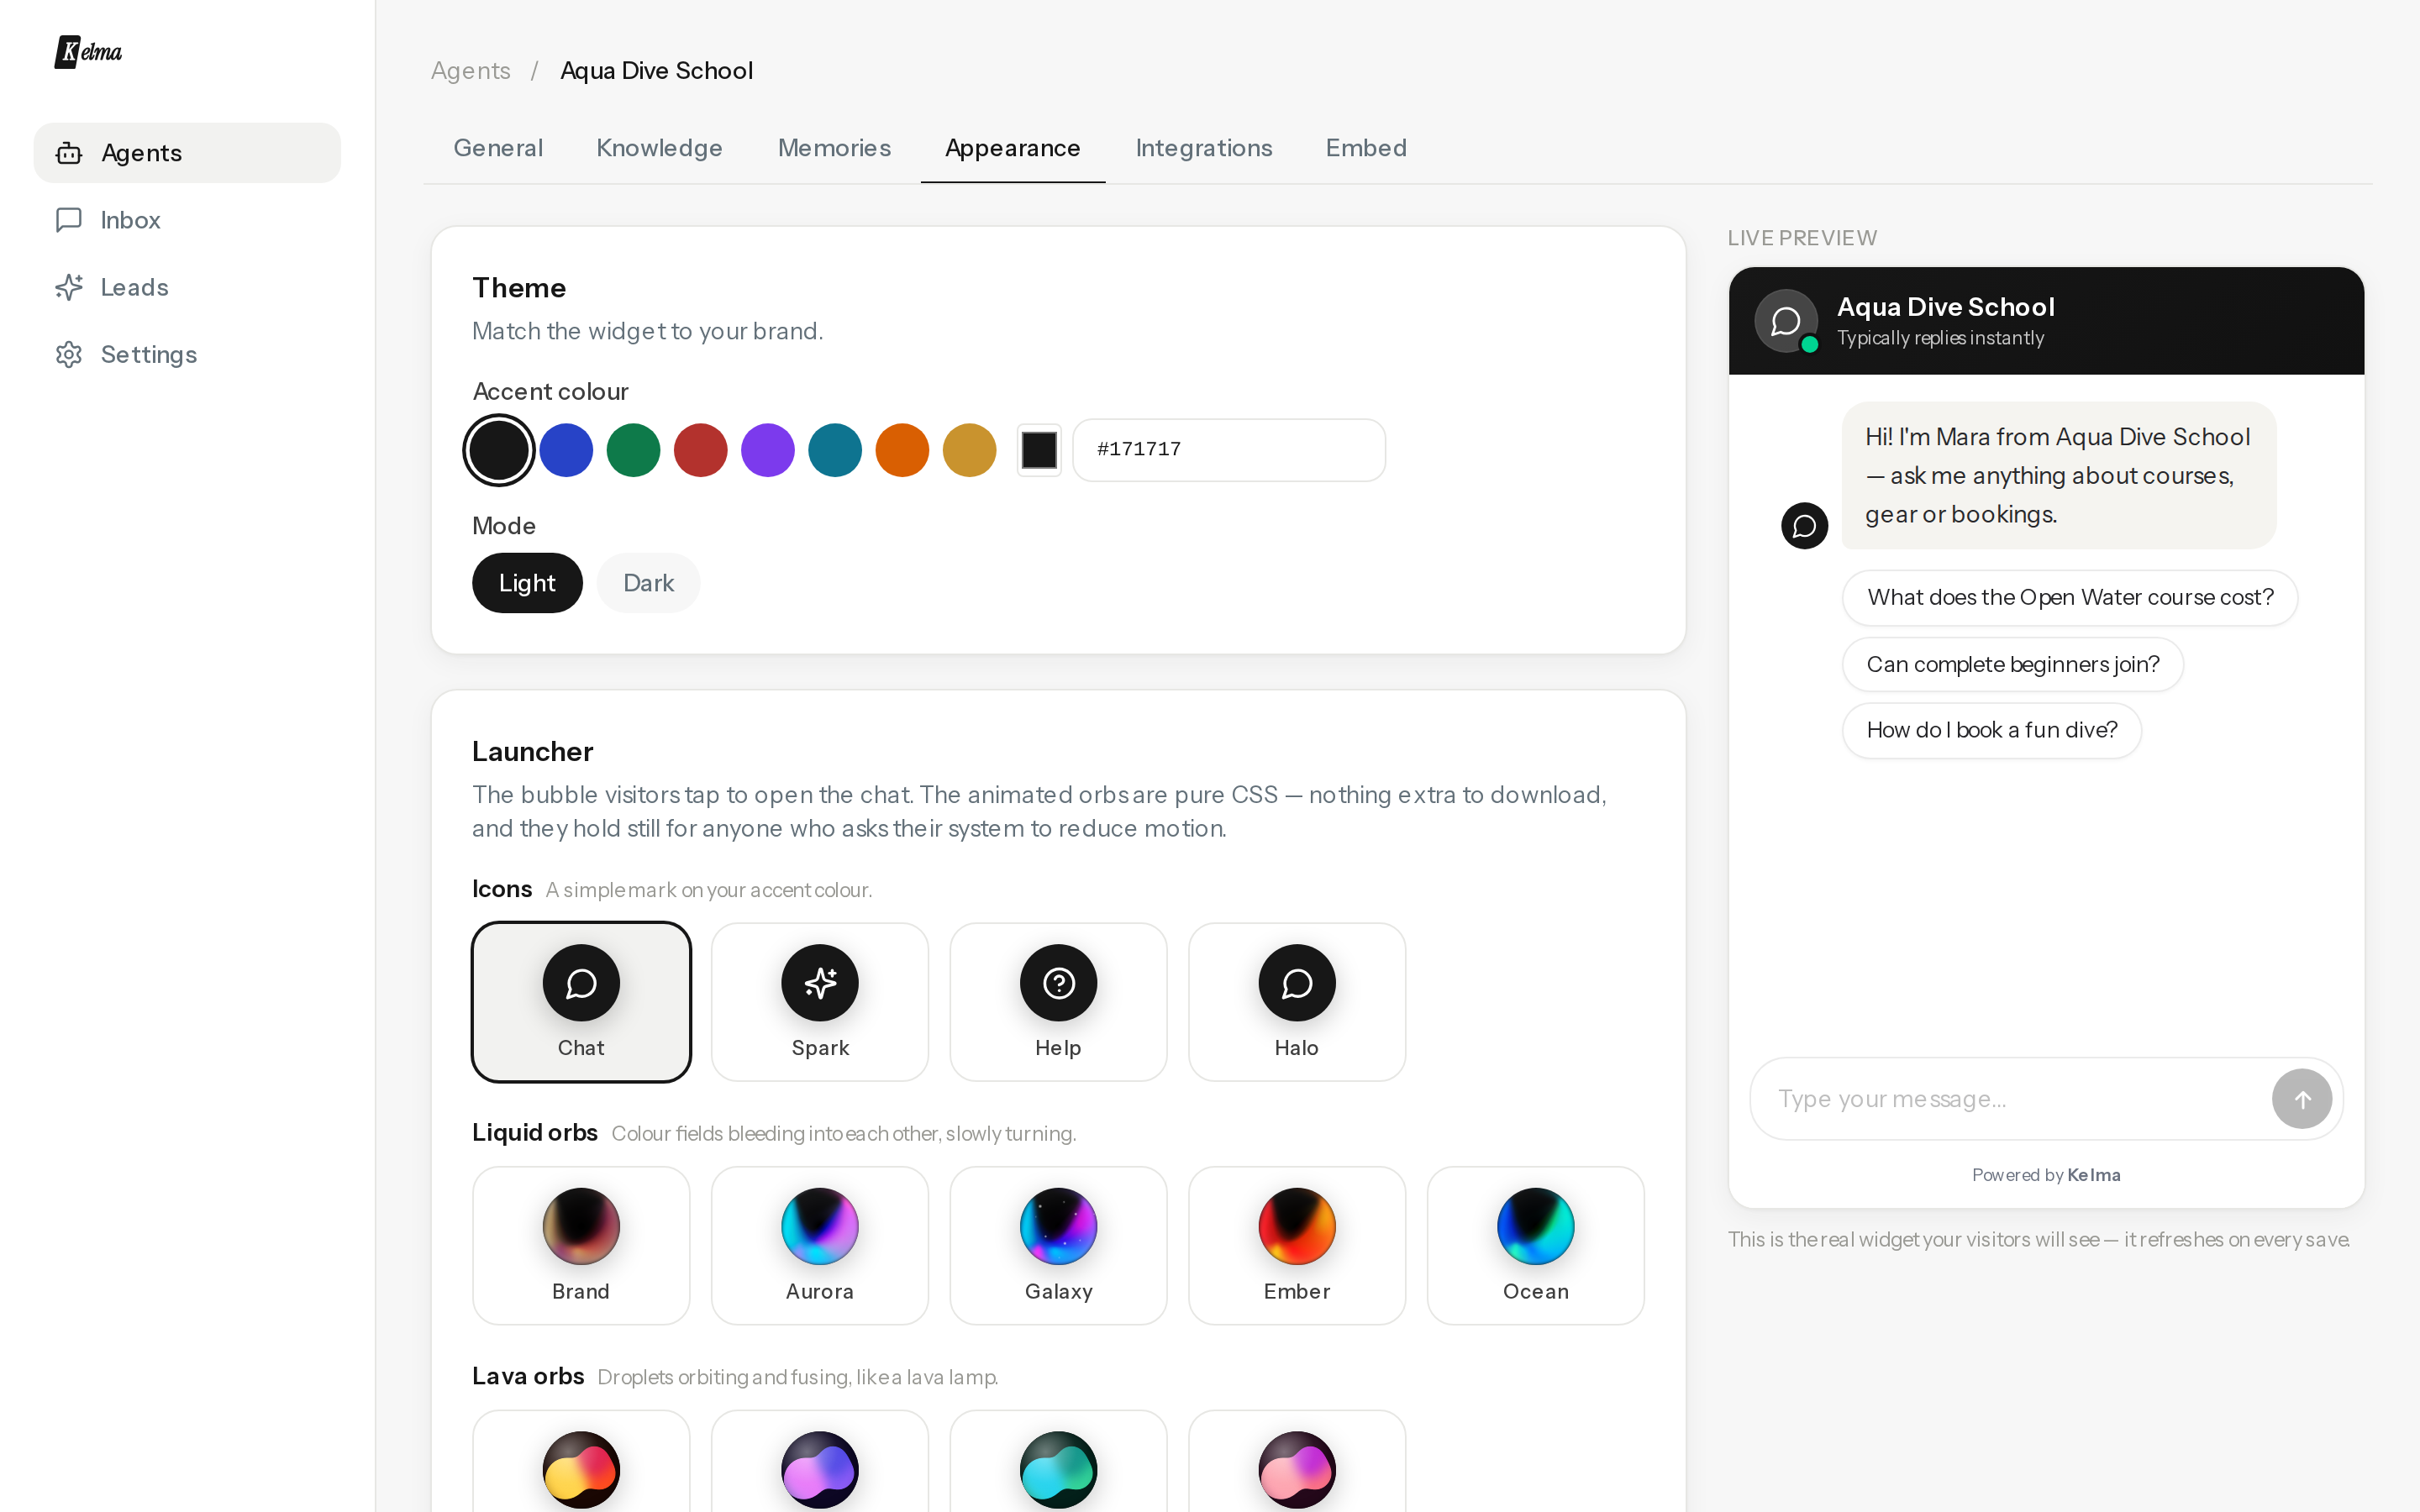Select the orange accent colour
The image size is (2420, 1512).
tap(902, 450)
